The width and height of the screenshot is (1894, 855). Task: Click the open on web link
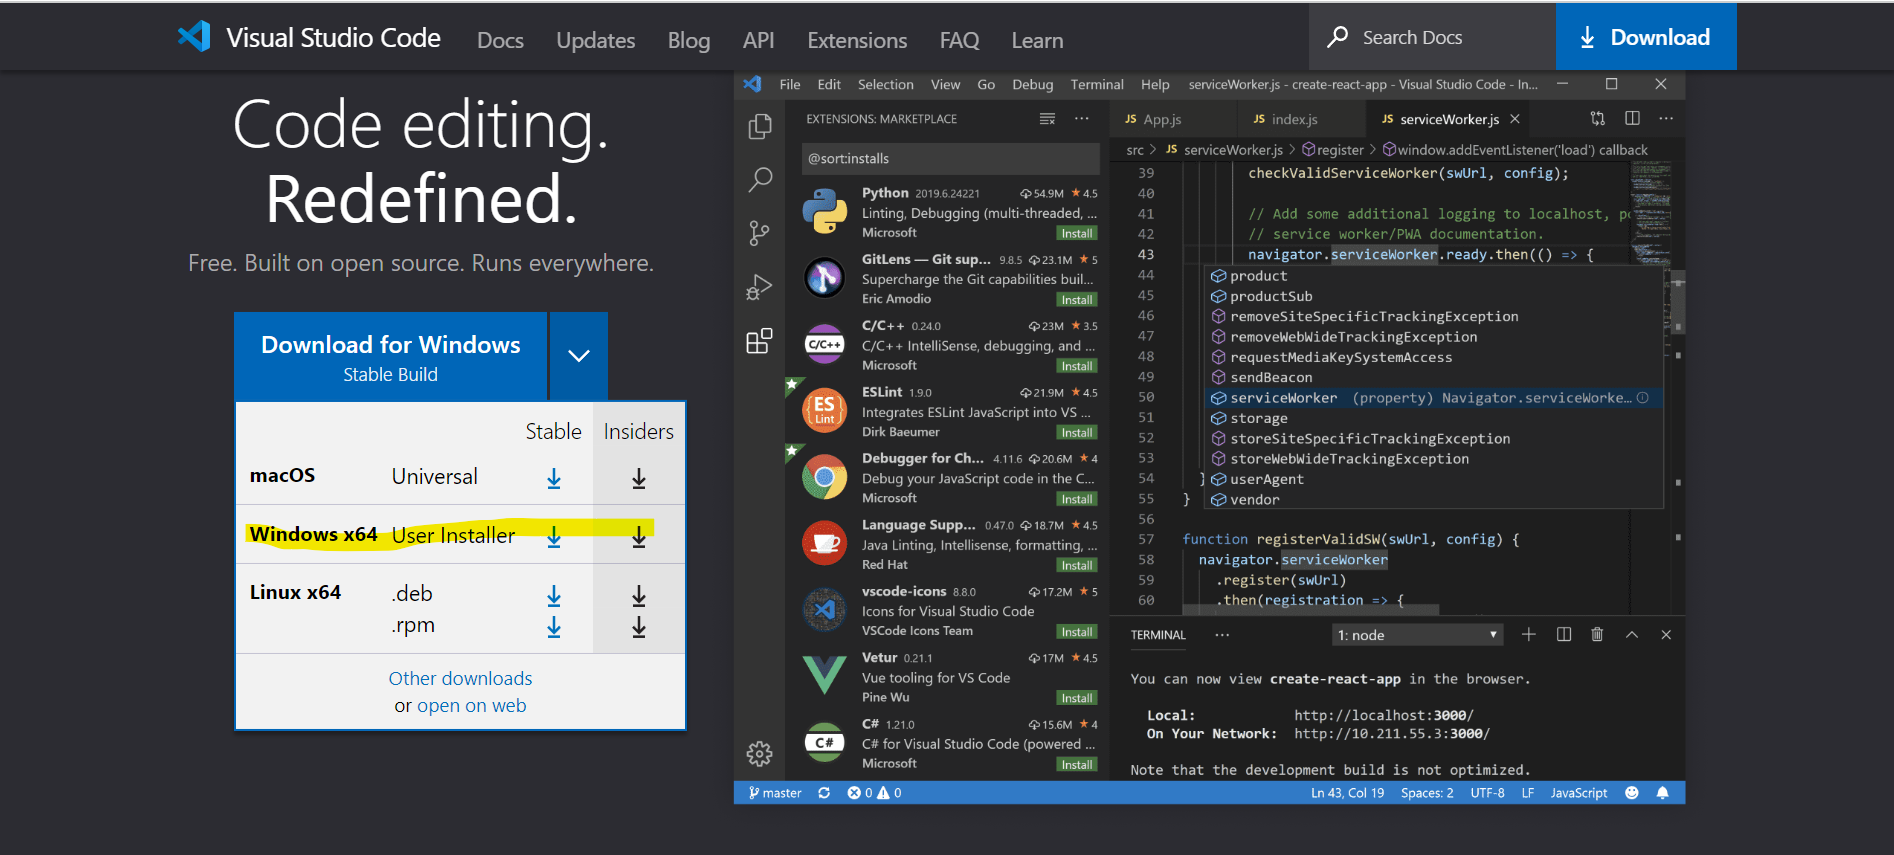471,705
